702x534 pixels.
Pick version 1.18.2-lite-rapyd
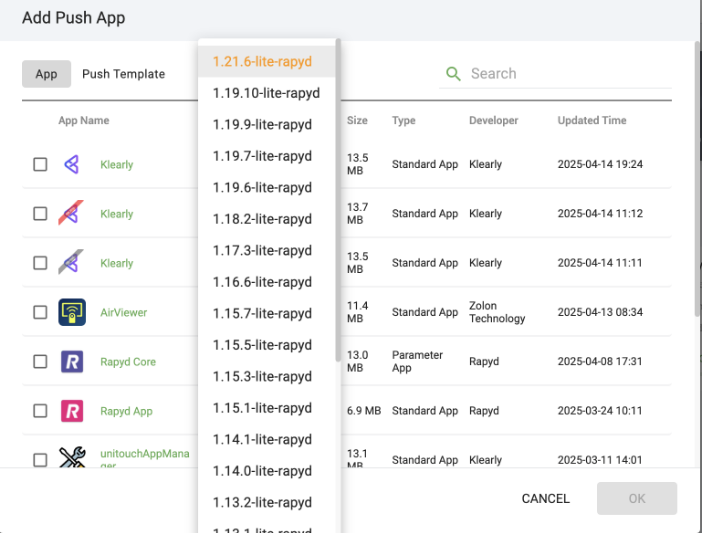(x=267, y=219)
